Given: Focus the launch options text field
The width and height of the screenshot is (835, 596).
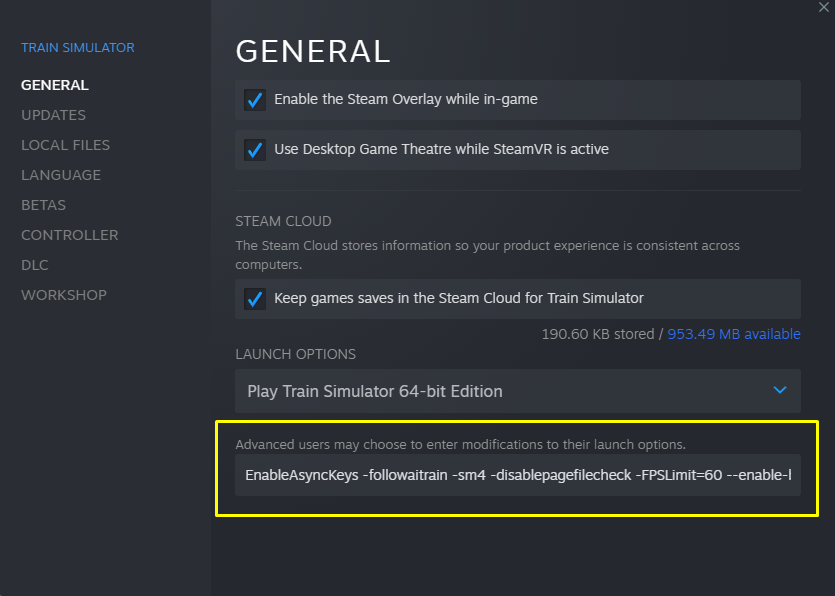Looking at the screenshot, I should [x=517, y=475].
